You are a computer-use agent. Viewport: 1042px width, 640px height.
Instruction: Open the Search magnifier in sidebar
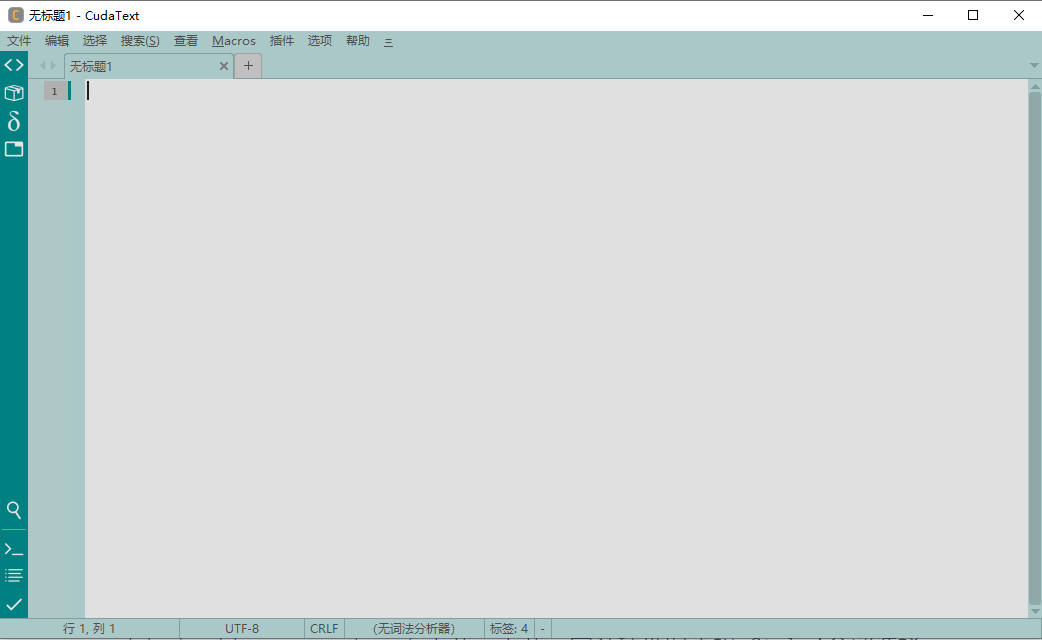(x=14, y=510)
